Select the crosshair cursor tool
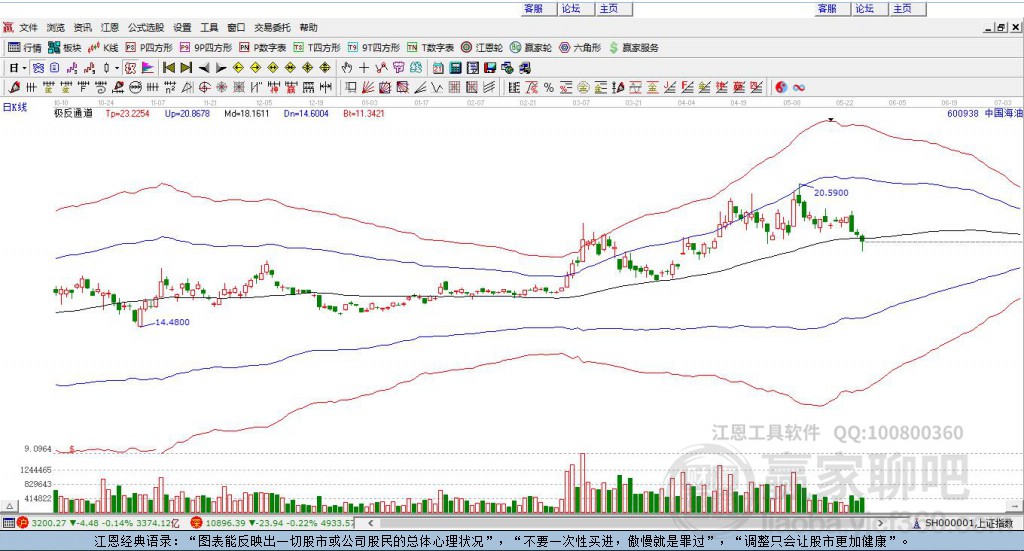This screenshot has width=1024, height=551. pyautogui.click(x=364, y=68)
